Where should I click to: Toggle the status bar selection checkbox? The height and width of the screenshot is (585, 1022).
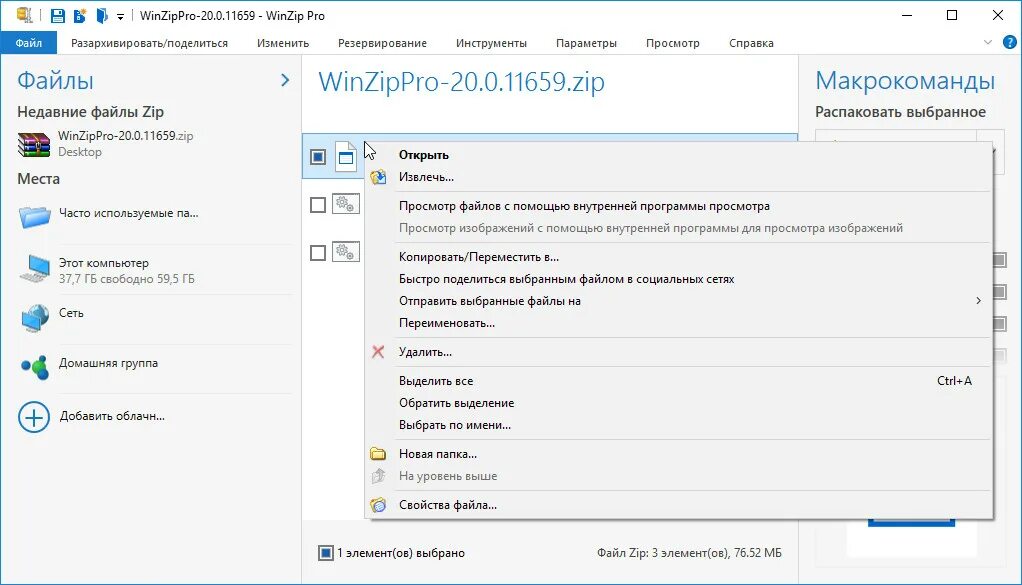(325, 553)
